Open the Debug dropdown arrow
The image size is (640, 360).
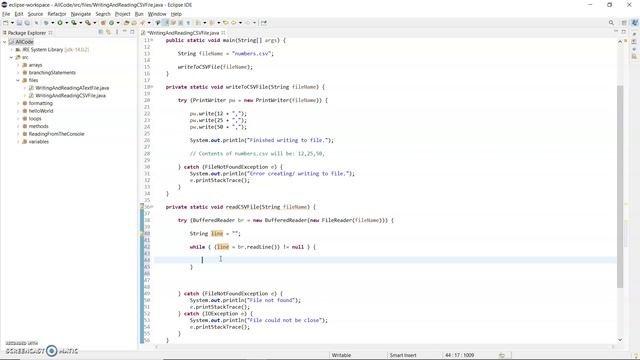coord(53,23)
